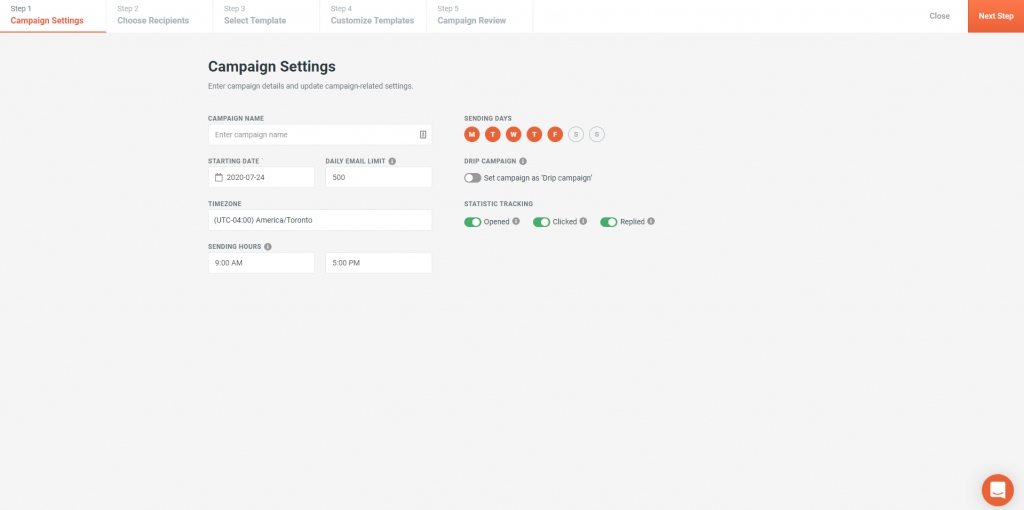The width and height of the screenshot is (1024, 510).
Task: Open the Timezone America/Toronto dropdown
Action: (x=320, y=220)
